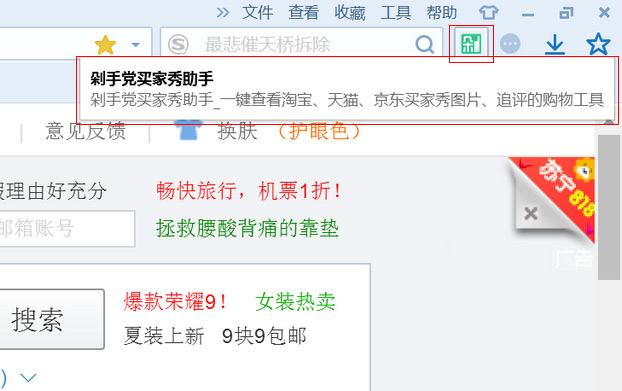Click the Sogou S search engine logo
The image size is (622, 391).
pos(178,44)
